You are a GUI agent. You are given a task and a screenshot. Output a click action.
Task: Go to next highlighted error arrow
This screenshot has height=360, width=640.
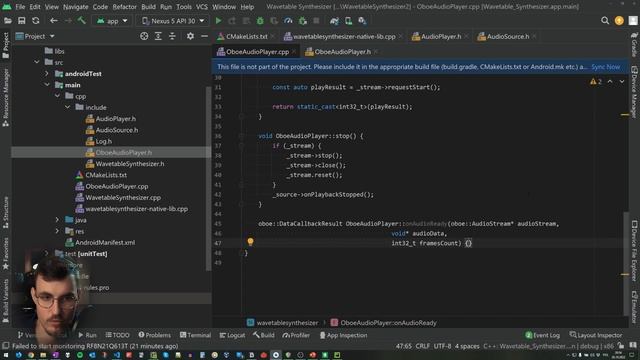coord(622,82)
